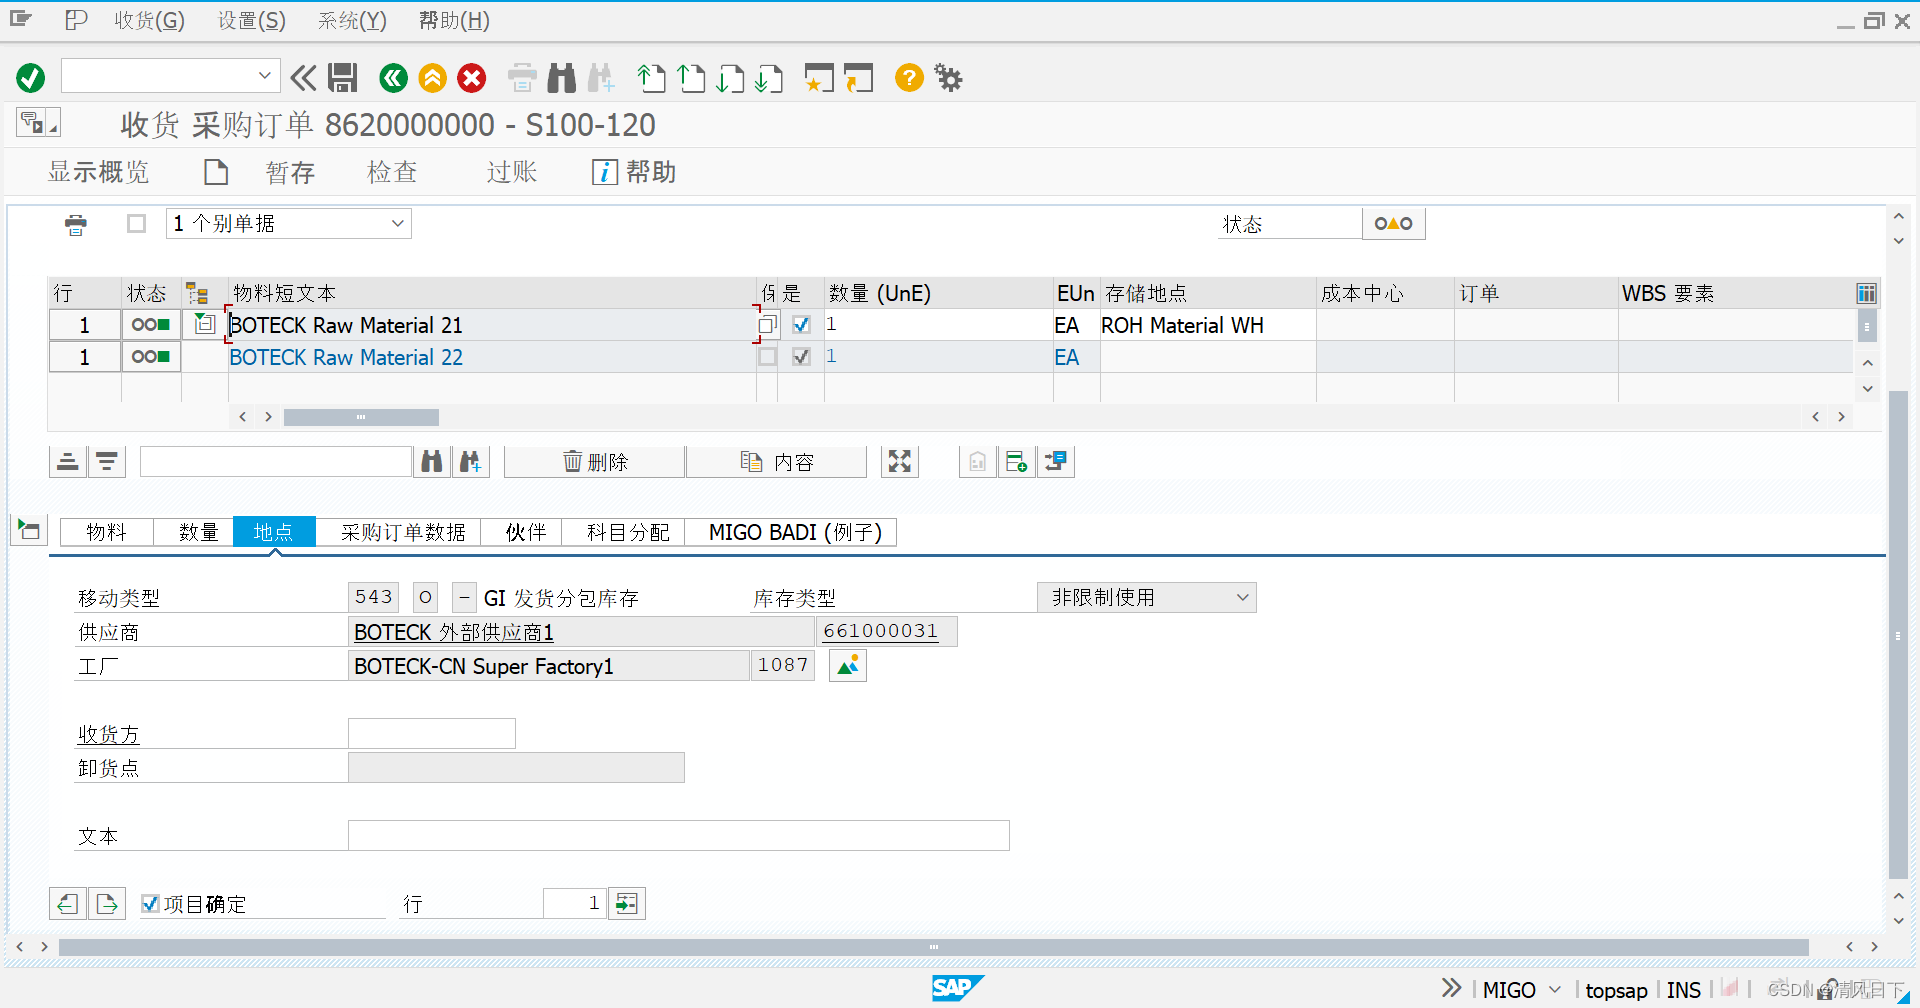Click the 显示概览 button
Viewport: 1920px width, 1008px height.
point(98,172)
